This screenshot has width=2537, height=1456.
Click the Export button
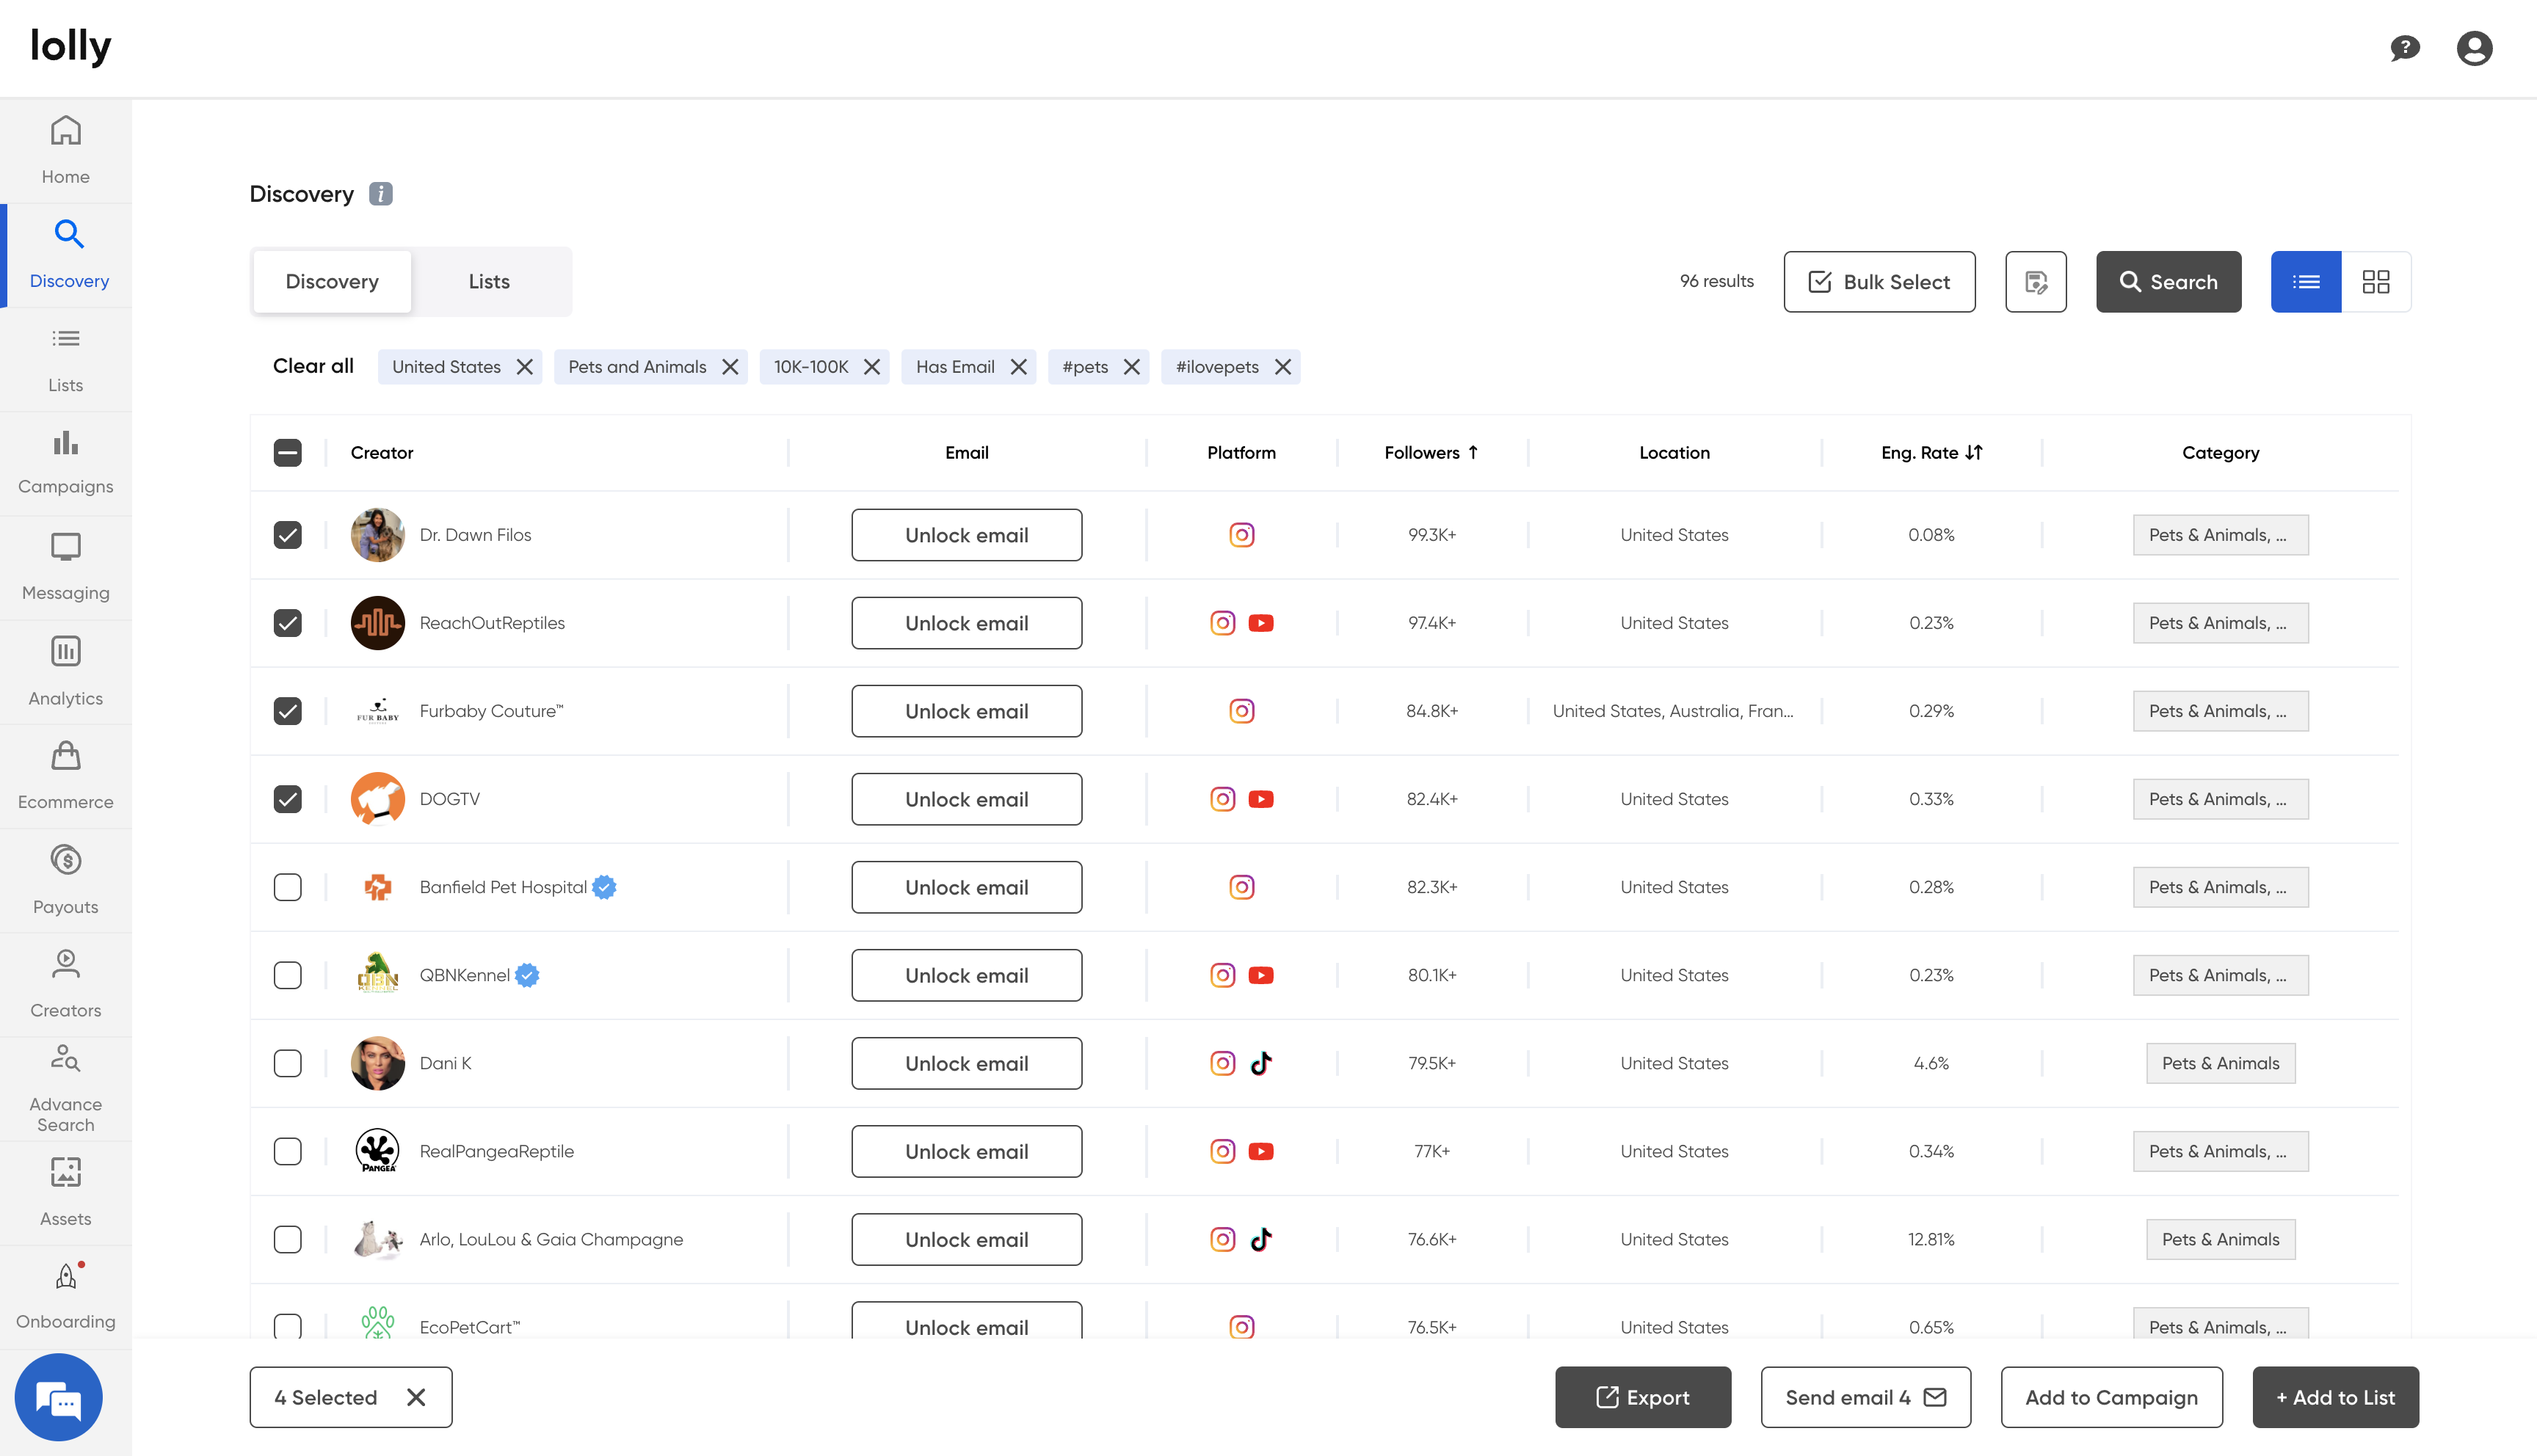click(x=1642, y=1397)
